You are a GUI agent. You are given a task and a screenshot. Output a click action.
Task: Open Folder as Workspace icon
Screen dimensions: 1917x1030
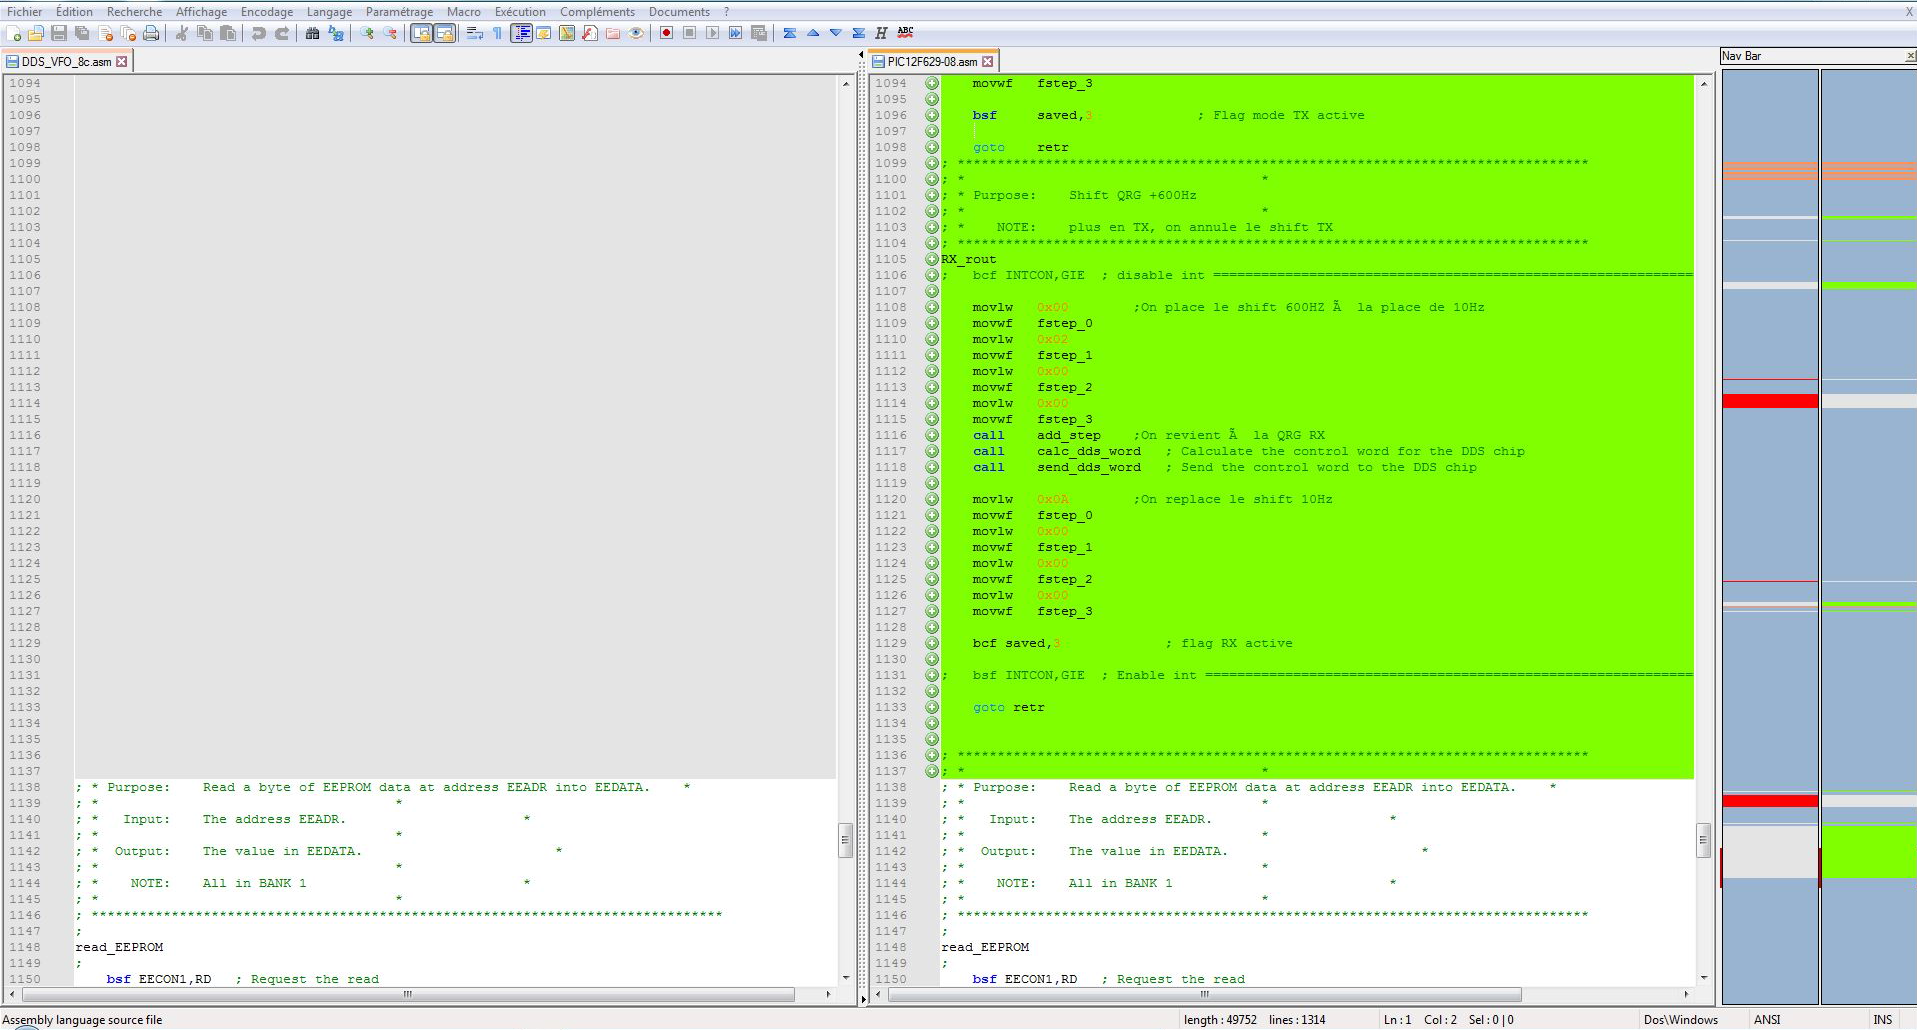613,34
